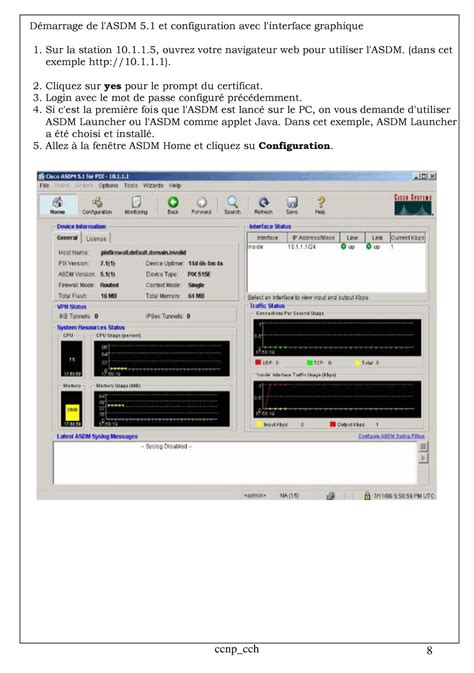Viewport: 474px width, 673px height.
Task: Click the Syslog Disabled message area
Action: [x=235, y=463]
